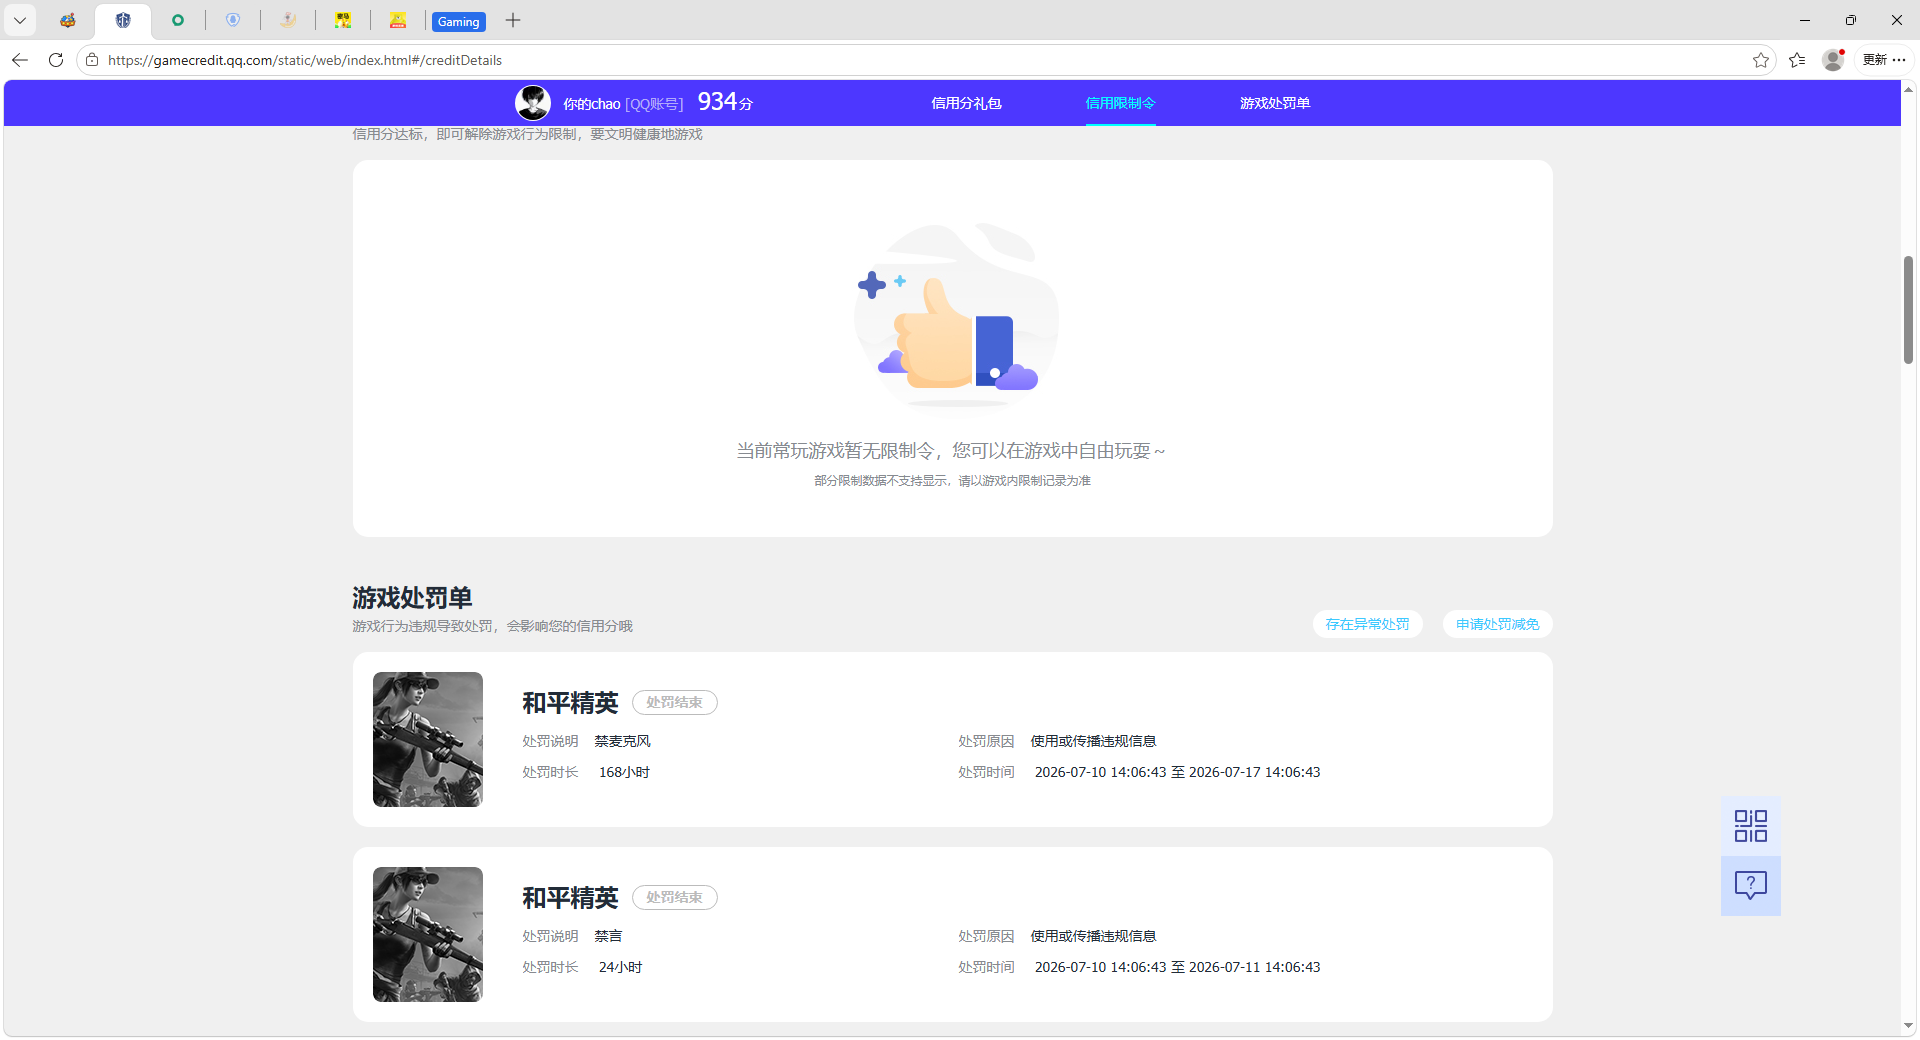This screenshot has height=1040, width=1920.
Task: View site information lock icon
Action: coord(92,60)
